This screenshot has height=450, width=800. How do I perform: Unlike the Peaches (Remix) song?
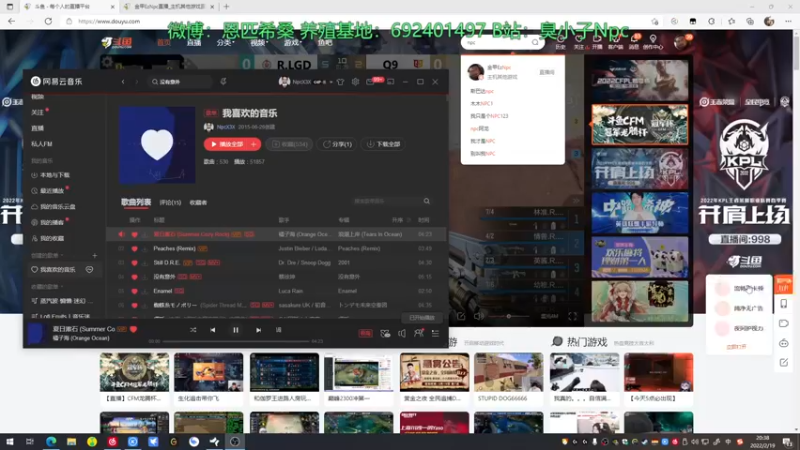point(134,248)
